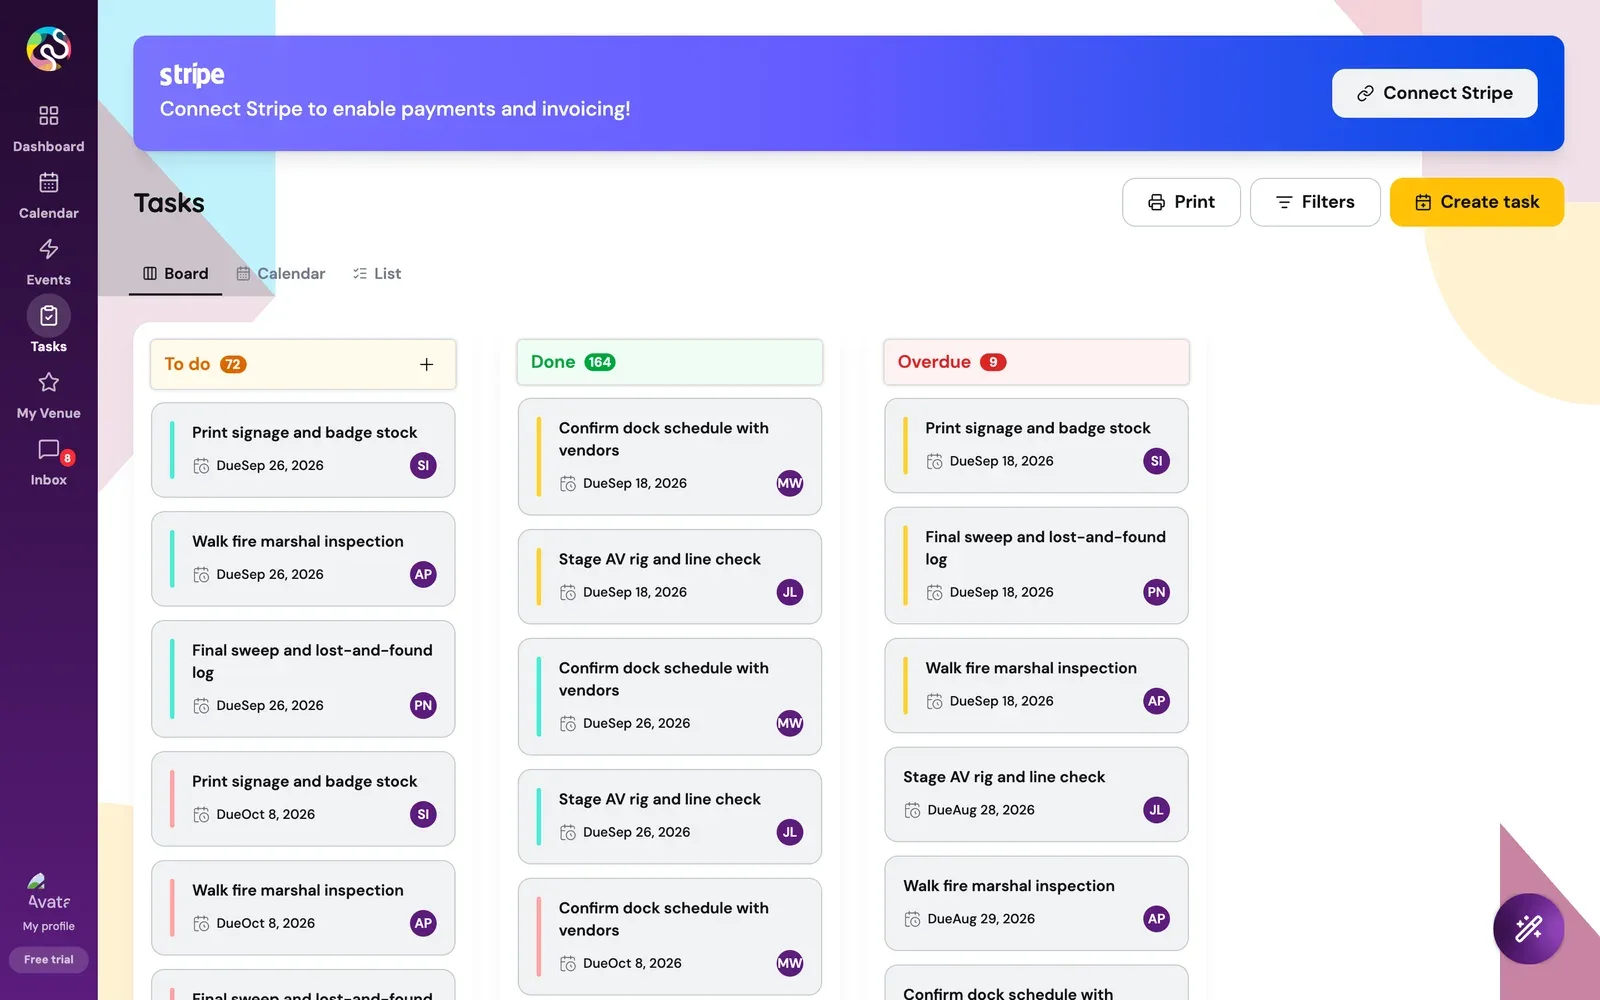The width and height of the screenshot is (1600, 1000).
Task: Open To do Final sweep card due Sep 26
Action: [303, 679]
